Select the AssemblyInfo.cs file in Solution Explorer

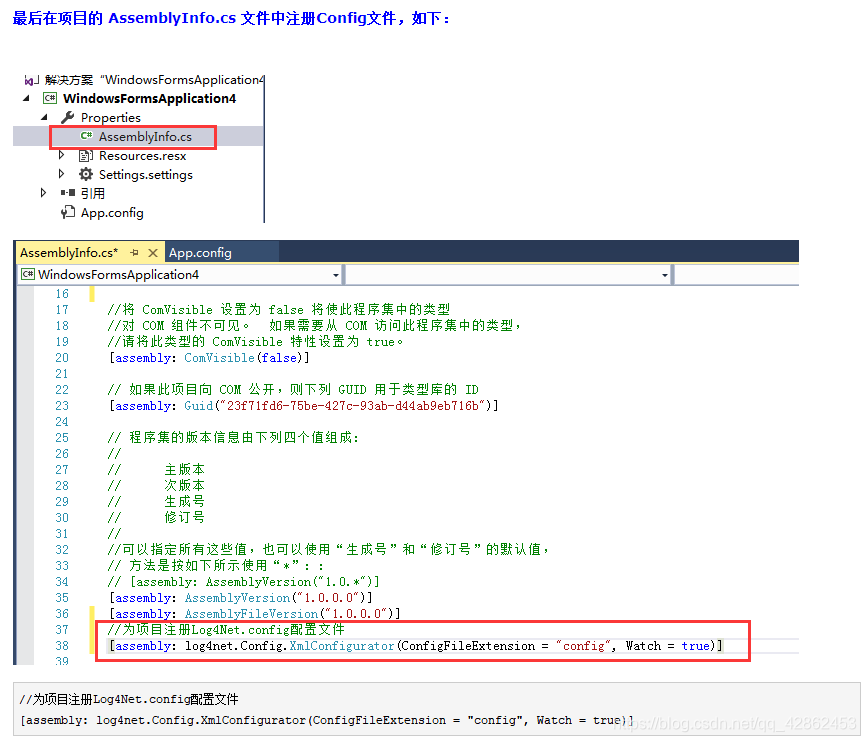[145, 136]
